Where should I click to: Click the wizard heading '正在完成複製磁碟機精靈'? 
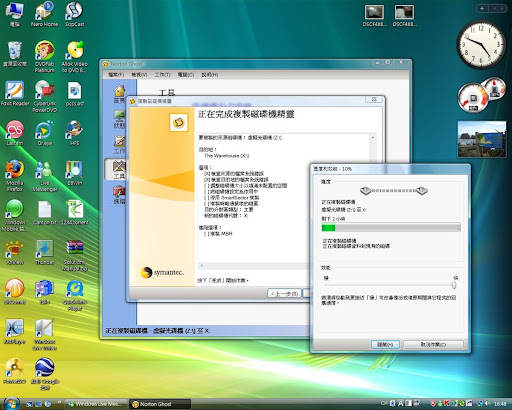246,114
